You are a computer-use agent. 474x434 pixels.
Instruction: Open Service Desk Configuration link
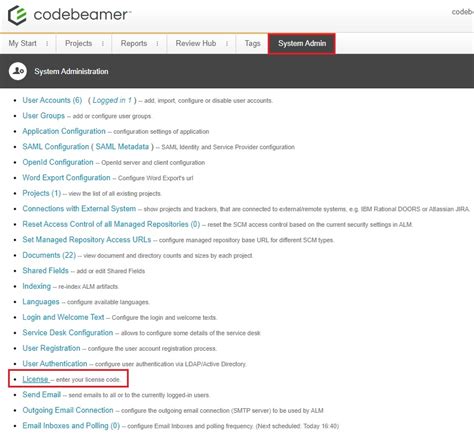pyautogui.click(x=68, y=333)
